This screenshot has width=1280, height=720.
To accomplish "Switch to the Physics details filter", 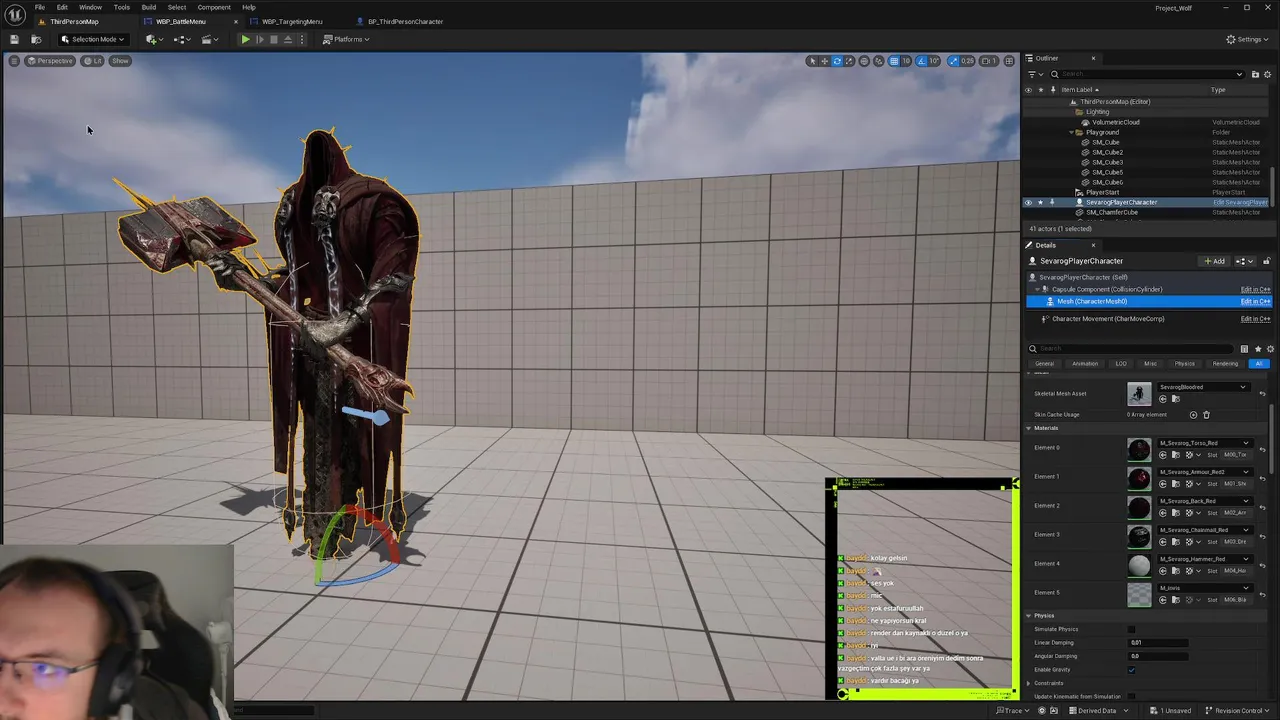I will [1185, 364].
